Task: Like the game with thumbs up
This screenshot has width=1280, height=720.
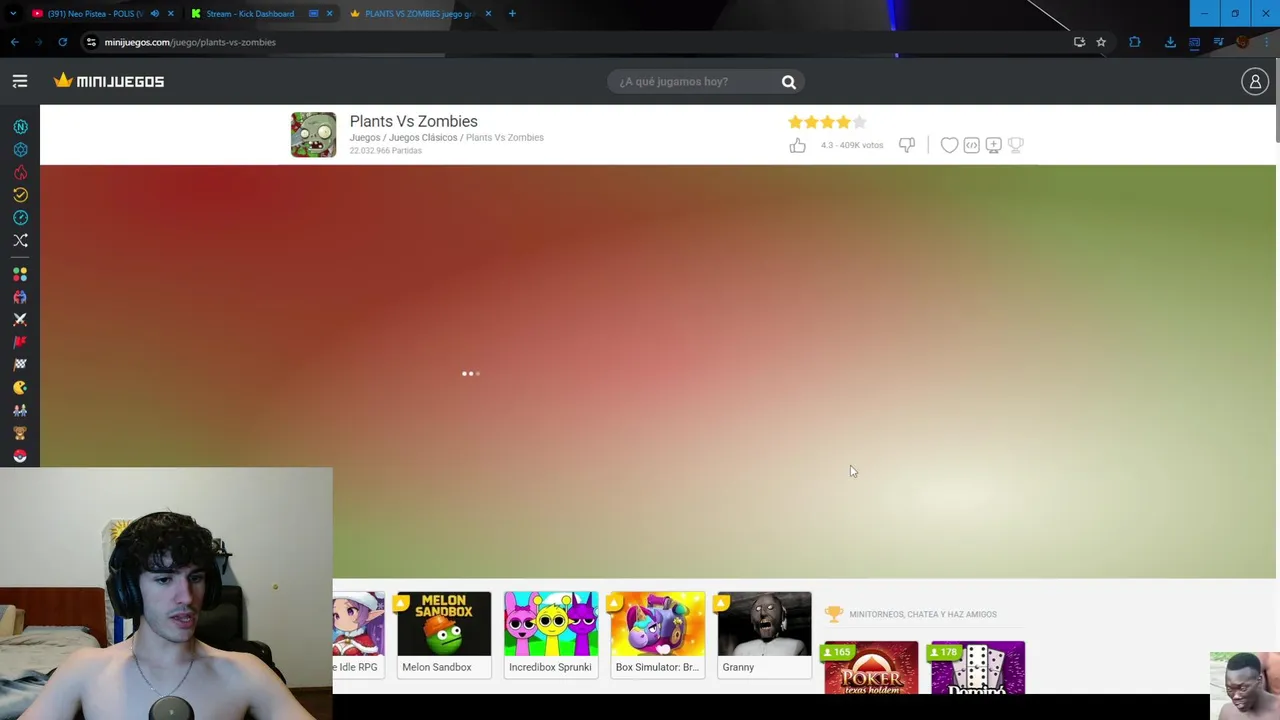Action: pyautogui.click(x=797, y=146)
